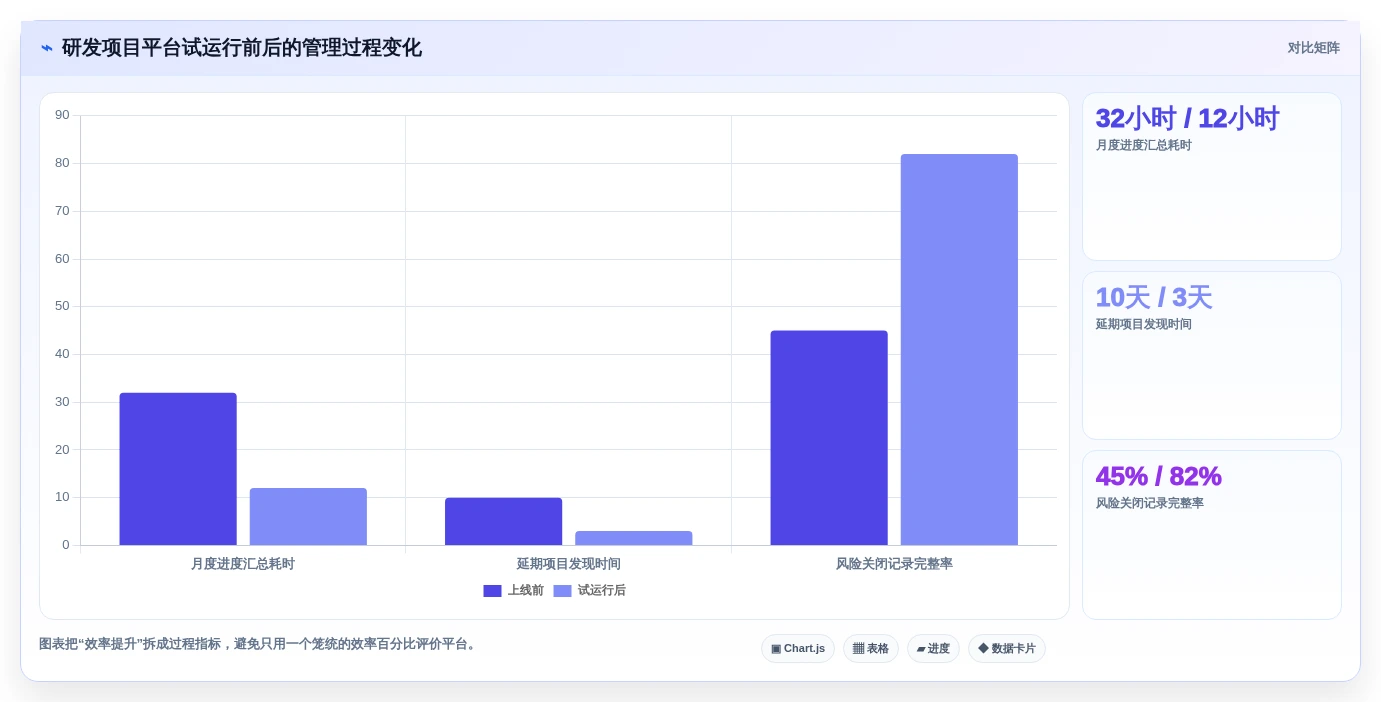This screenshot has height=702, width=1381.
Task: Click the y-axis value 50
Action: pos(62,306)
